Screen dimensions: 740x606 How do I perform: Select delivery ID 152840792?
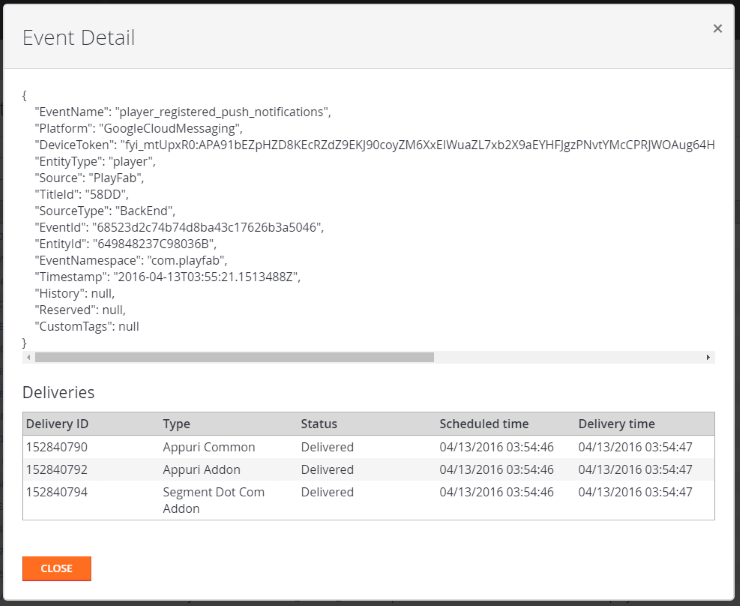tap(57, 470)
